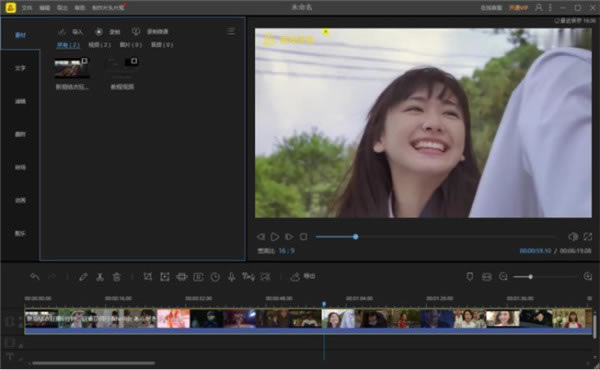Click the export button with the cloud icon

click(x=302, y=276)
